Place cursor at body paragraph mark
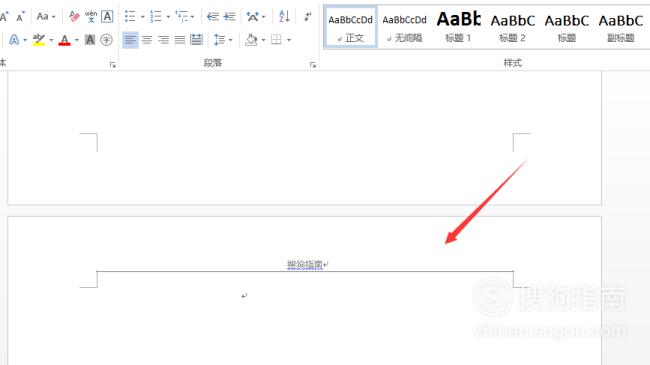 (x=244, y=295)
